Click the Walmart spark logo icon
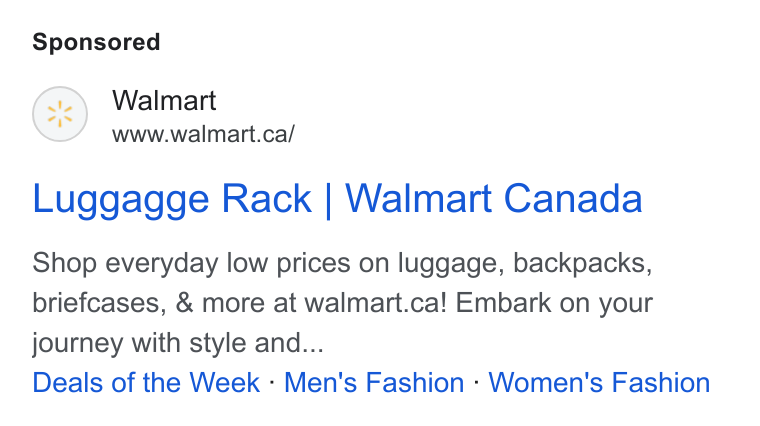Screen dimensions: 760x426 click(60, 114)
